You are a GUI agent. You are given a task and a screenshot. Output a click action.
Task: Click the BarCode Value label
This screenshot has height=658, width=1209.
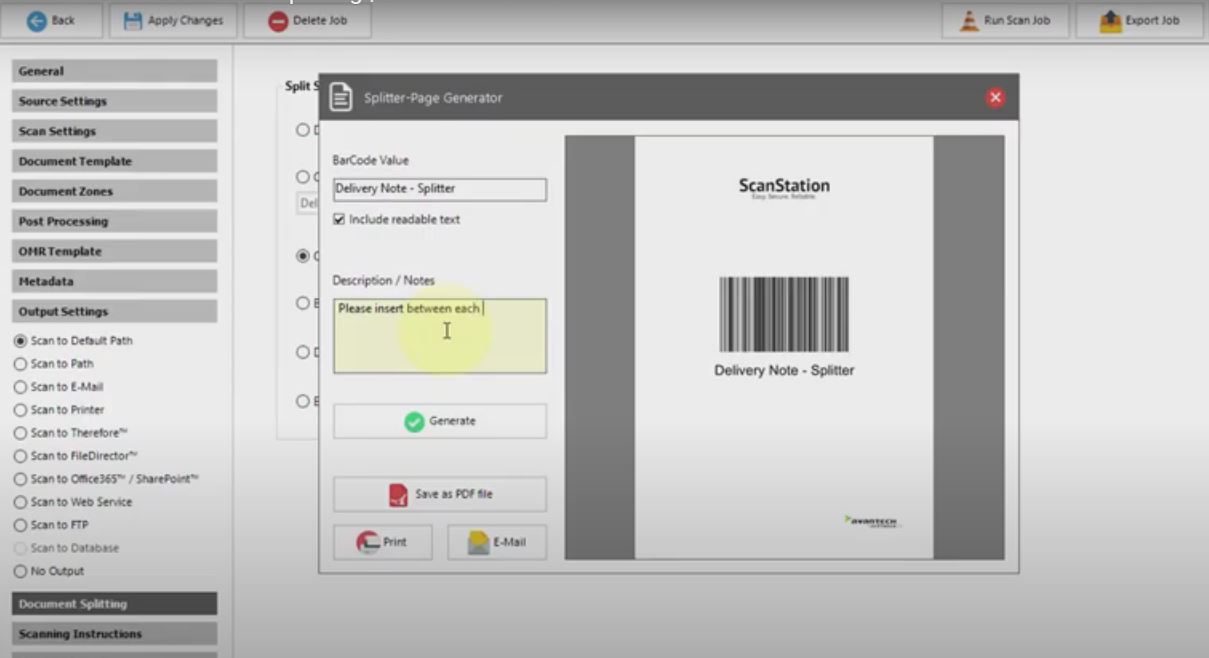click(371, 160)
